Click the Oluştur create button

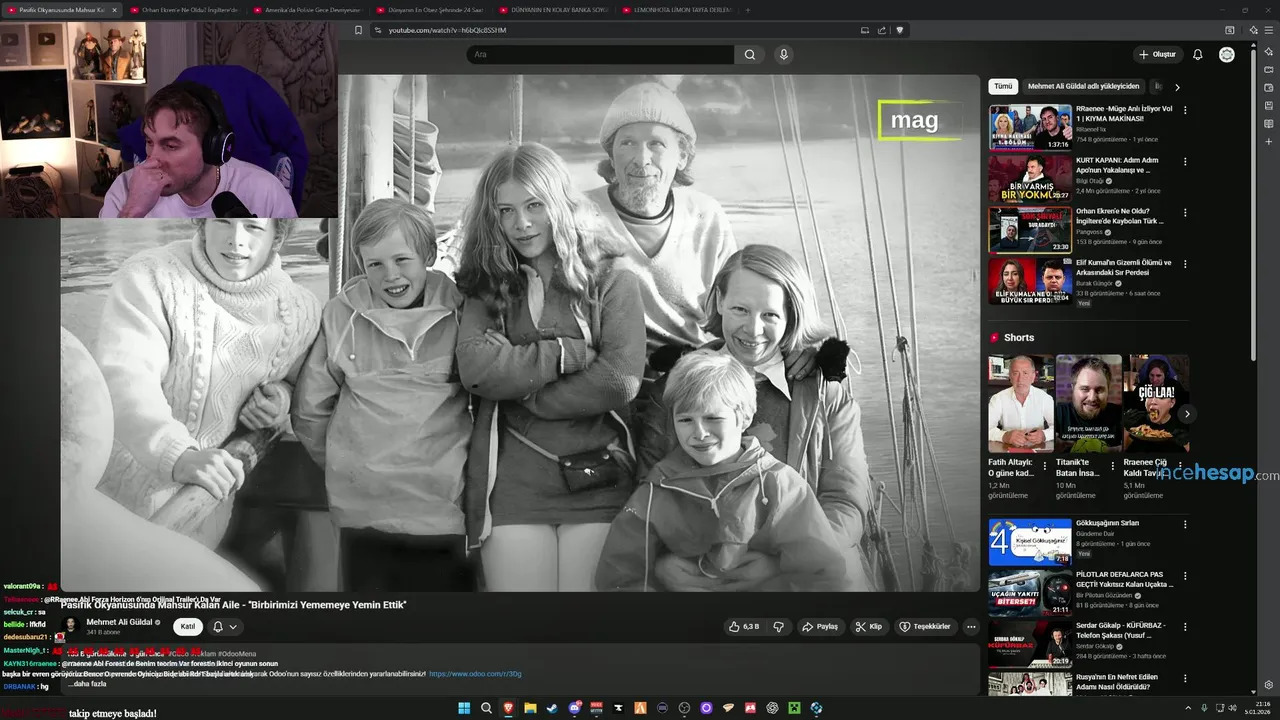(1157, 54)
